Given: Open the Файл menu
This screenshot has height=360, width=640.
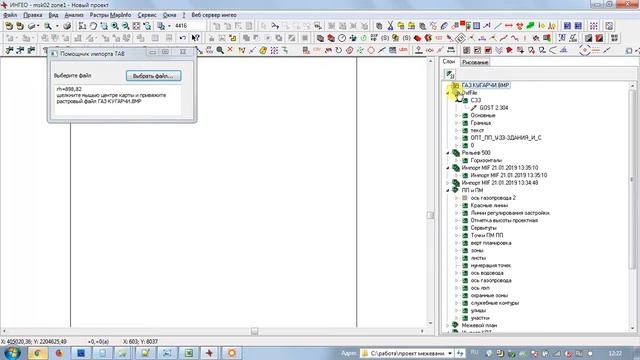Looking at the screenshot, I should (10, 15).
